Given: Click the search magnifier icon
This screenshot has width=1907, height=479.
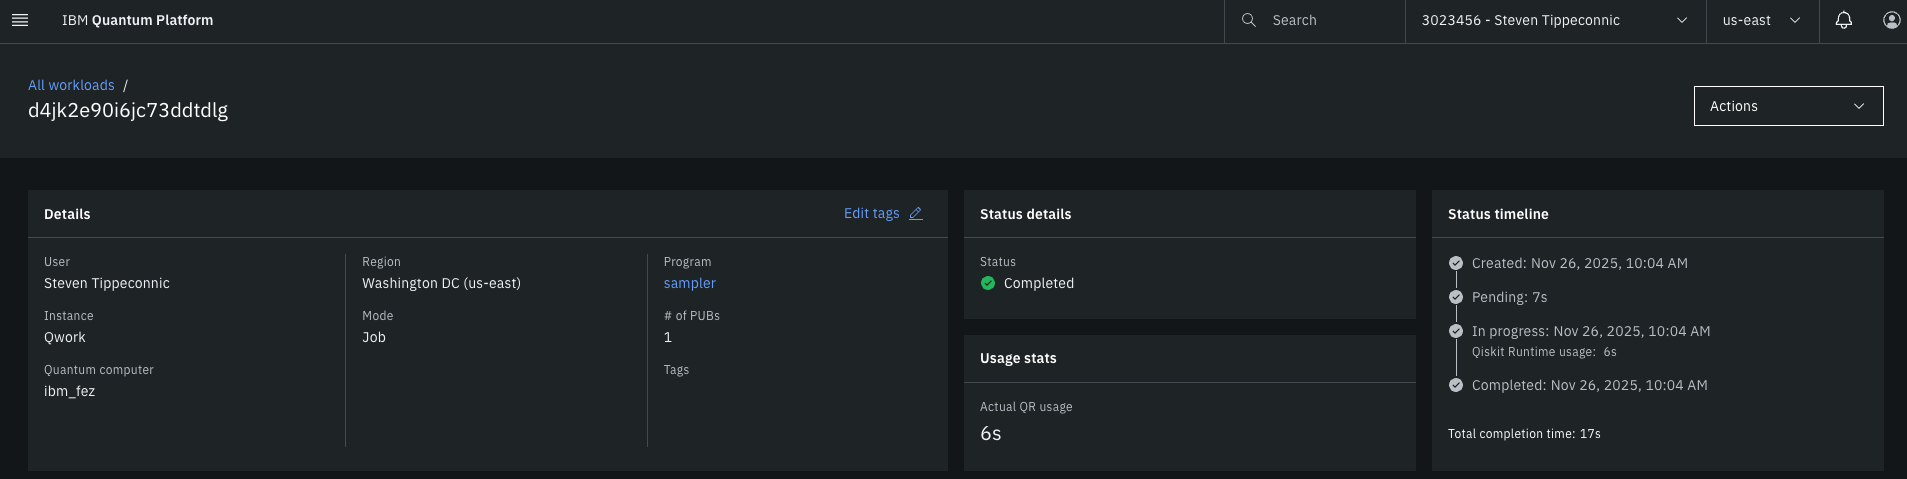Looking at the screenshot, I should click(1248, 20).
